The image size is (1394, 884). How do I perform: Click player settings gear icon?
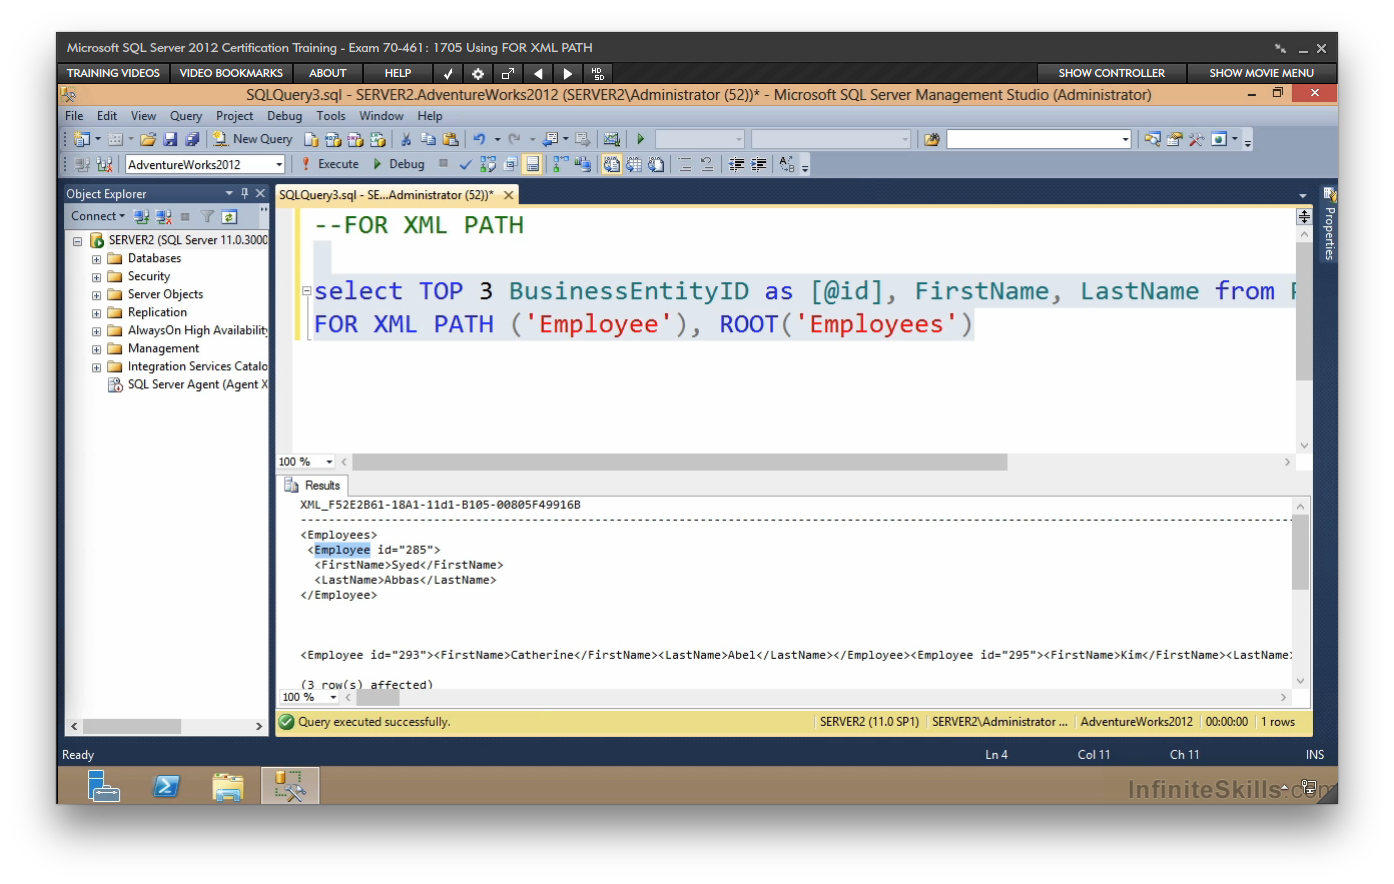[x=478, y=73]
